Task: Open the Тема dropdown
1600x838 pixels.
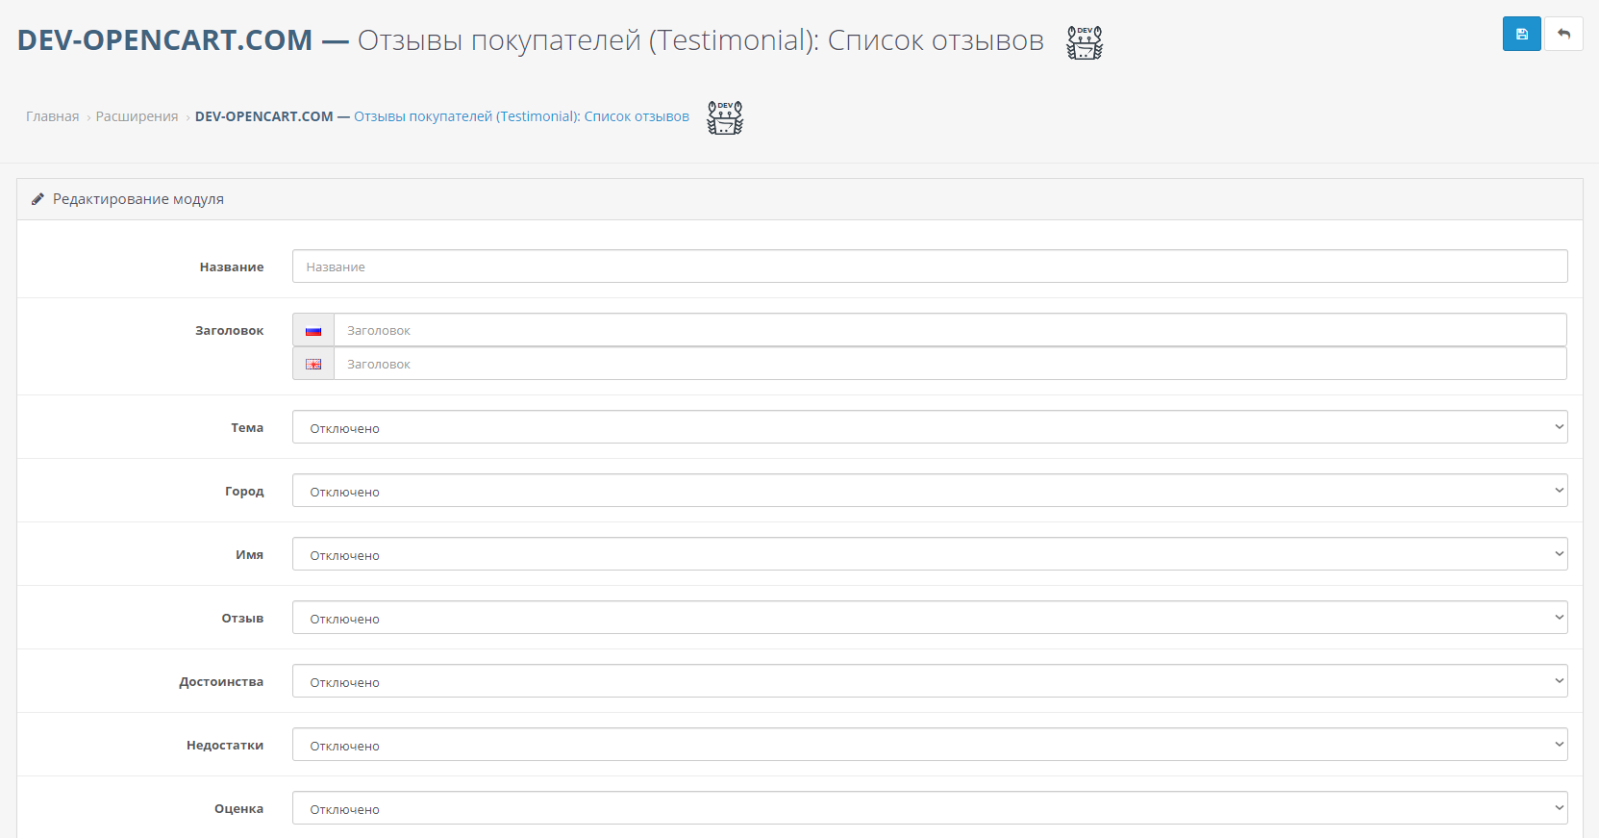Action: (929, 427)
